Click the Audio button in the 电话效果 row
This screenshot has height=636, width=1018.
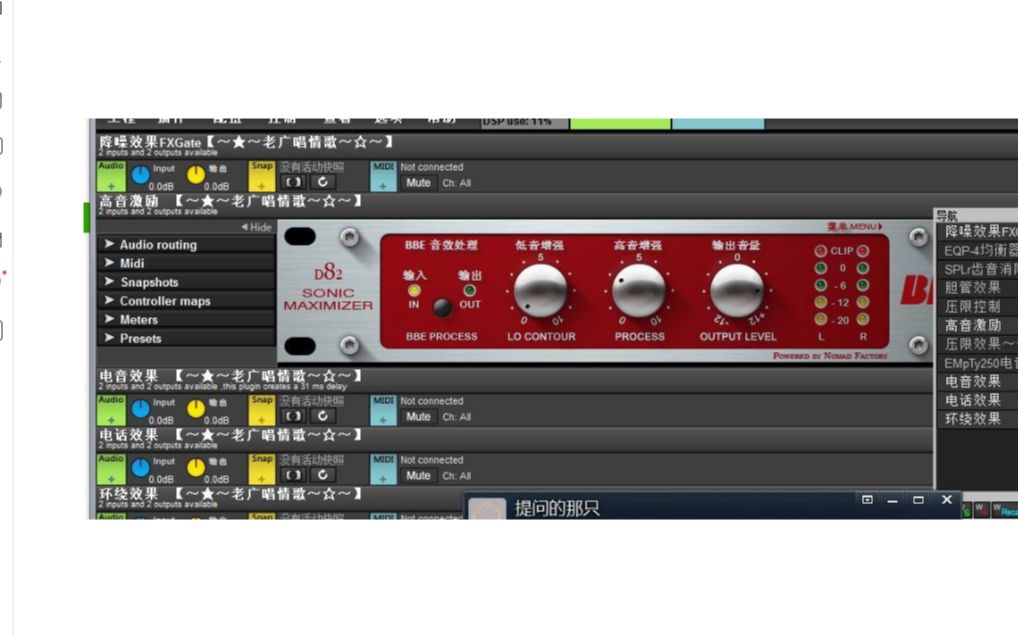pos(111,469)
